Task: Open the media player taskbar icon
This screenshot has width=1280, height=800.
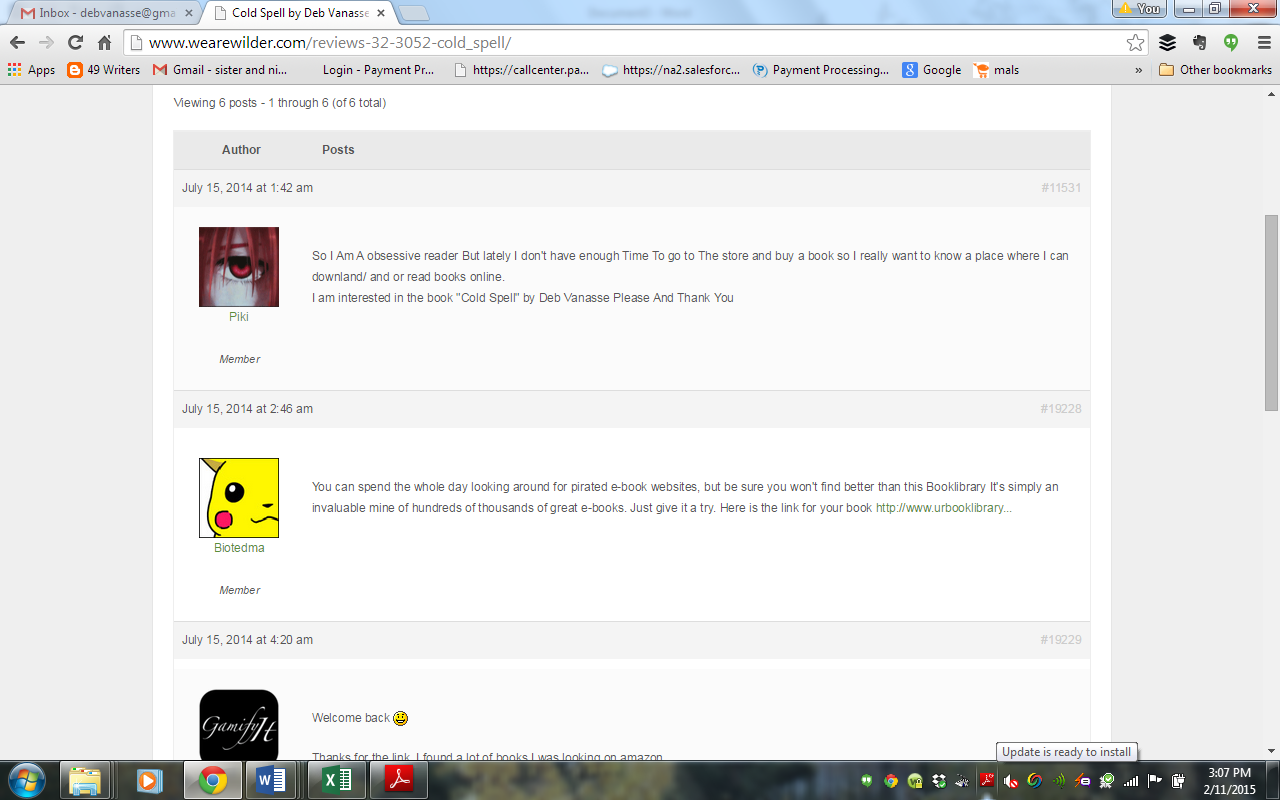Action: click(149, 780)
